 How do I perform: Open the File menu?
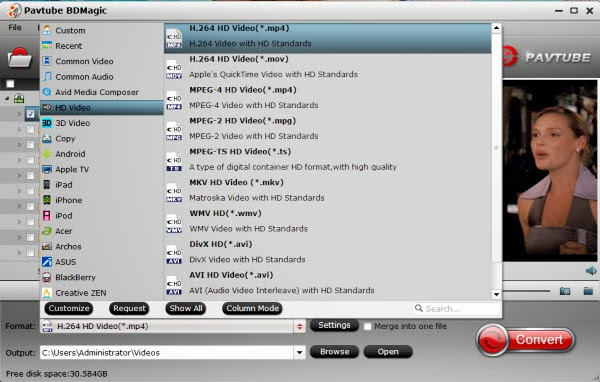[15, 28]
